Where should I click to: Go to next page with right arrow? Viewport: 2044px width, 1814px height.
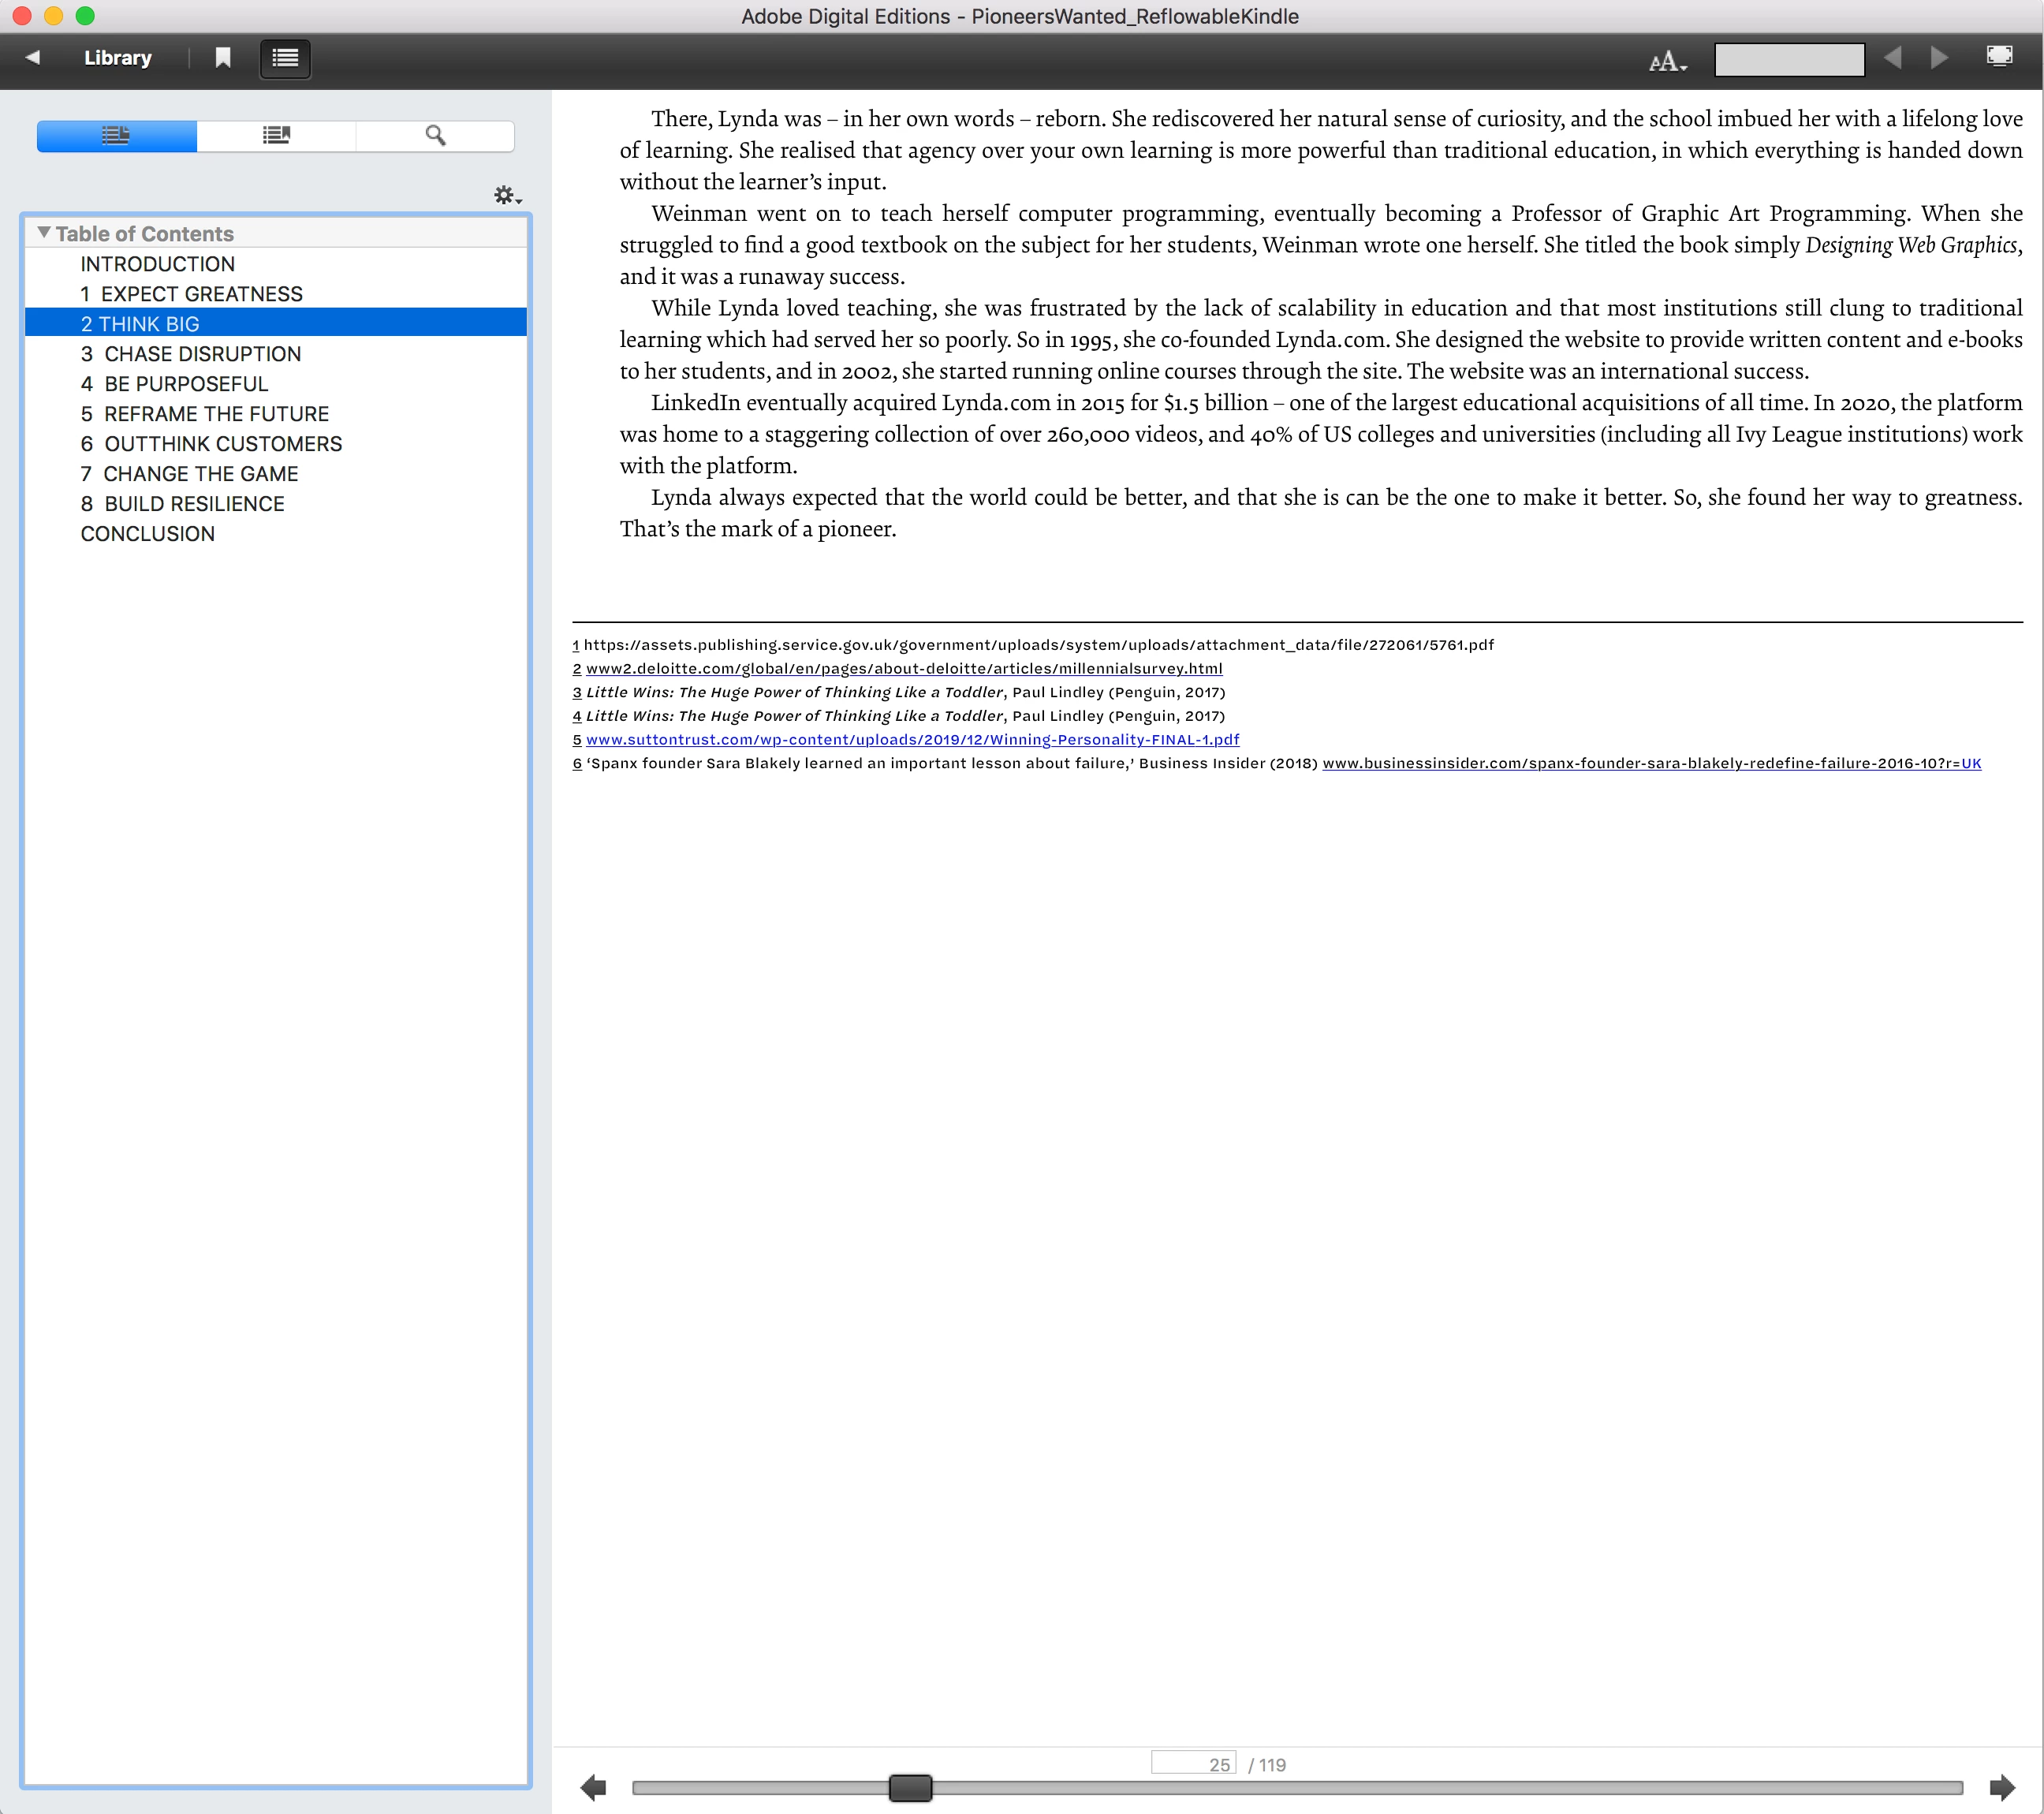(2002, 1787)
